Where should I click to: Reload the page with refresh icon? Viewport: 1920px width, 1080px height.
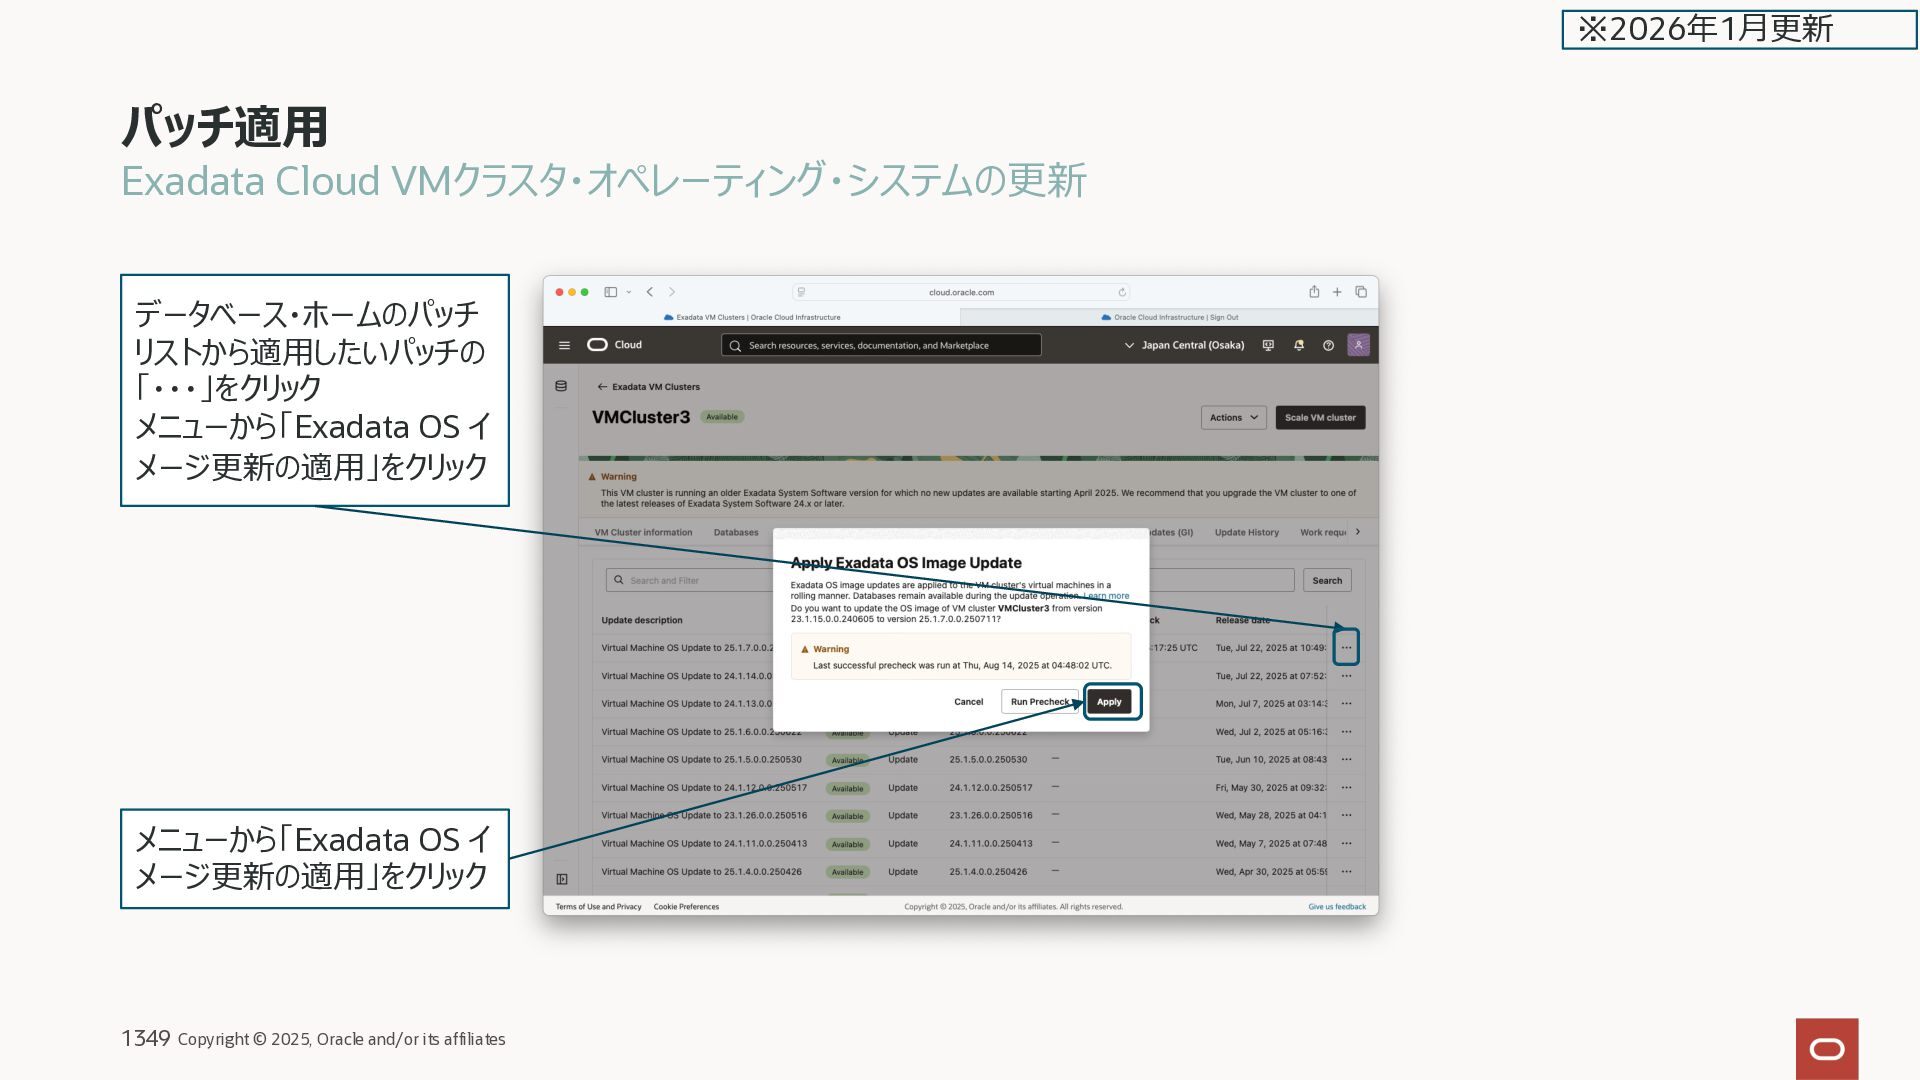1122,292
